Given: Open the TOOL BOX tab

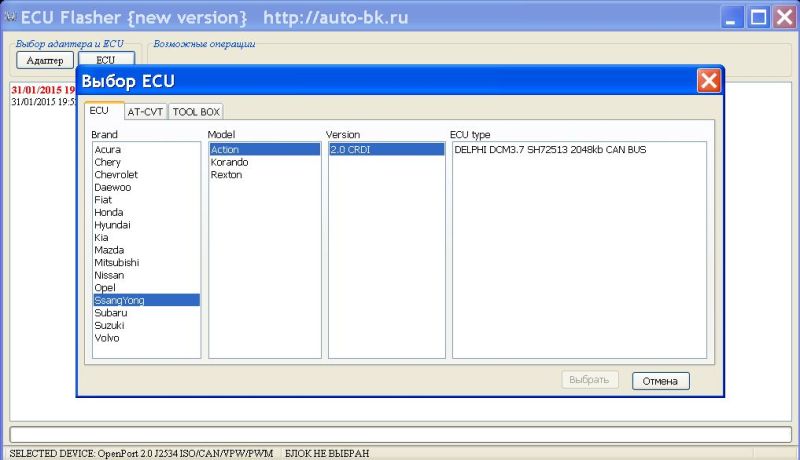Looking at the screenshot, I should point(196,112).
